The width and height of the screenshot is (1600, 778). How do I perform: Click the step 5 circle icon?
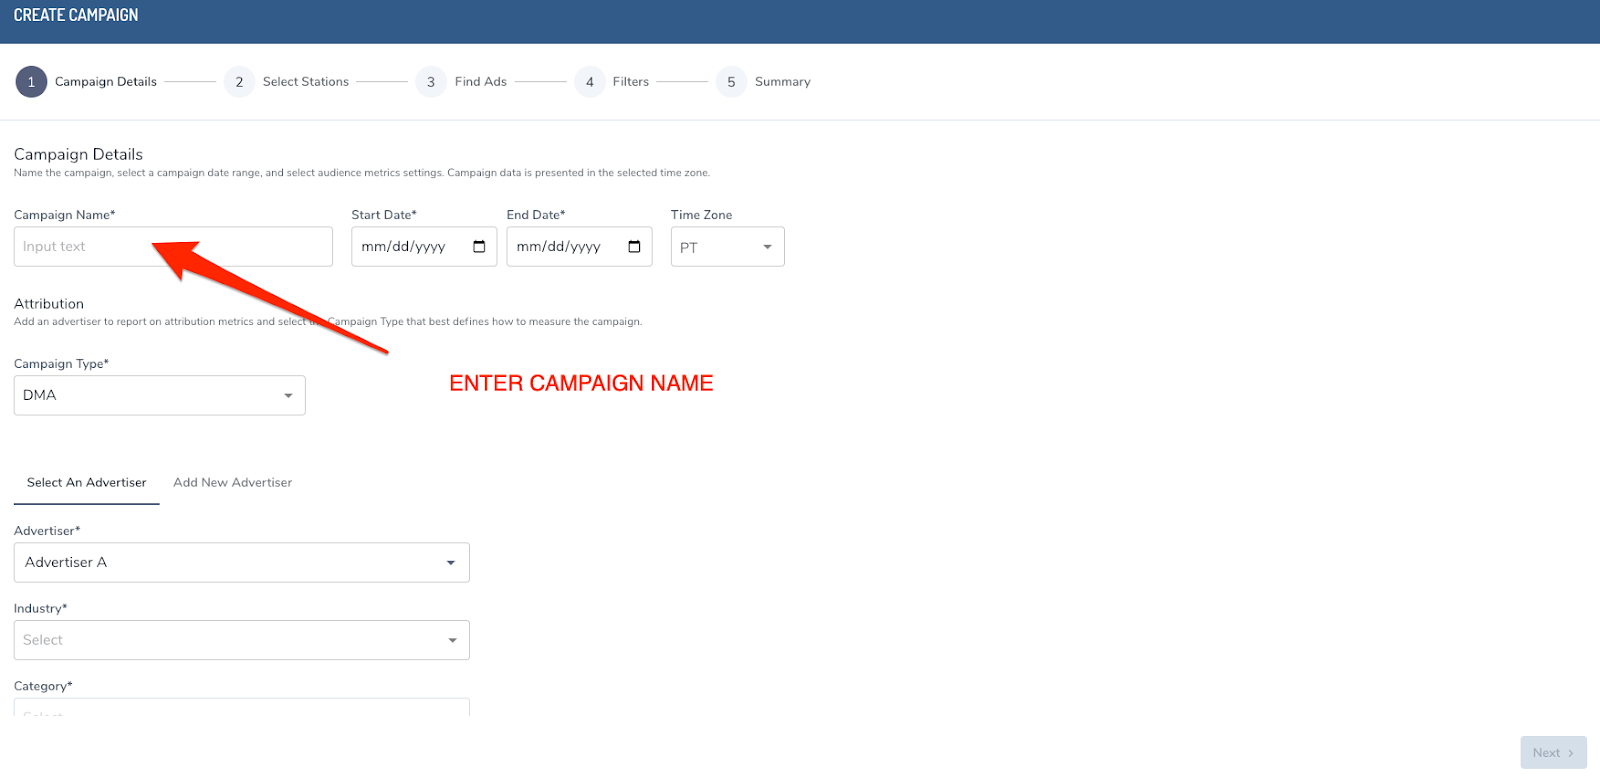pyautogui.click(x=731, y=82)
